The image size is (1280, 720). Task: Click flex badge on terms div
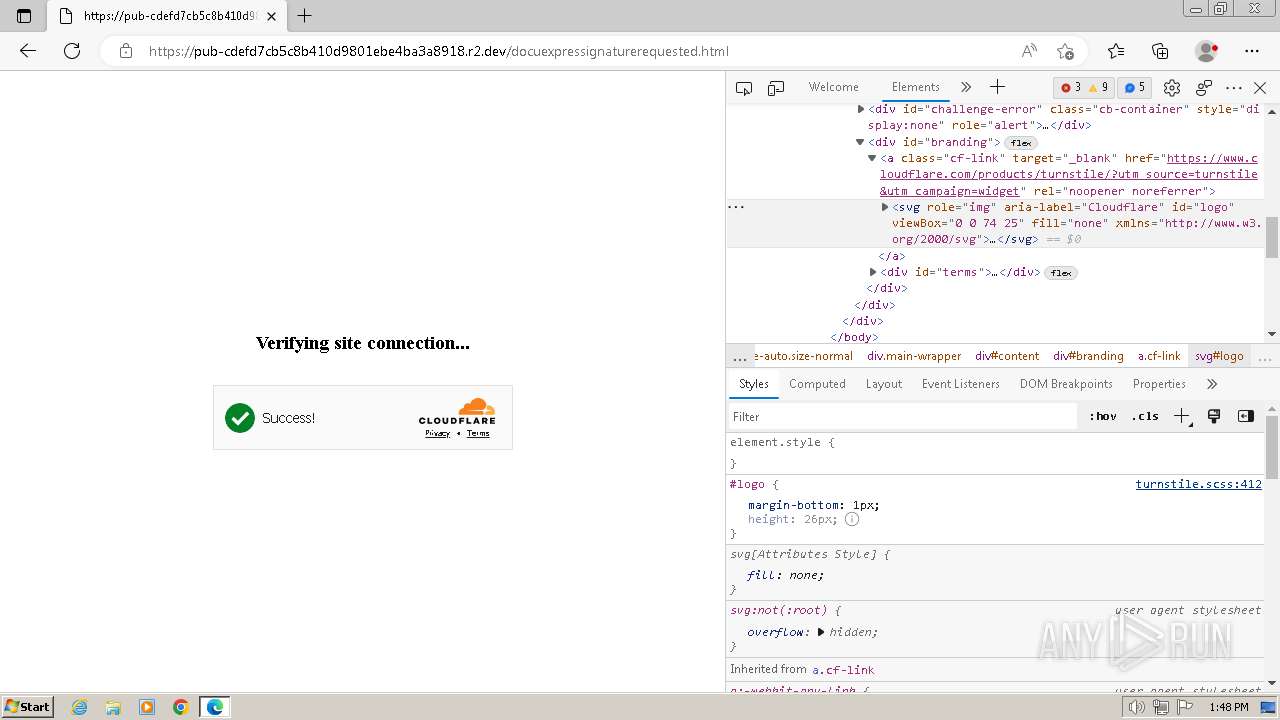tap(1061, 273)
